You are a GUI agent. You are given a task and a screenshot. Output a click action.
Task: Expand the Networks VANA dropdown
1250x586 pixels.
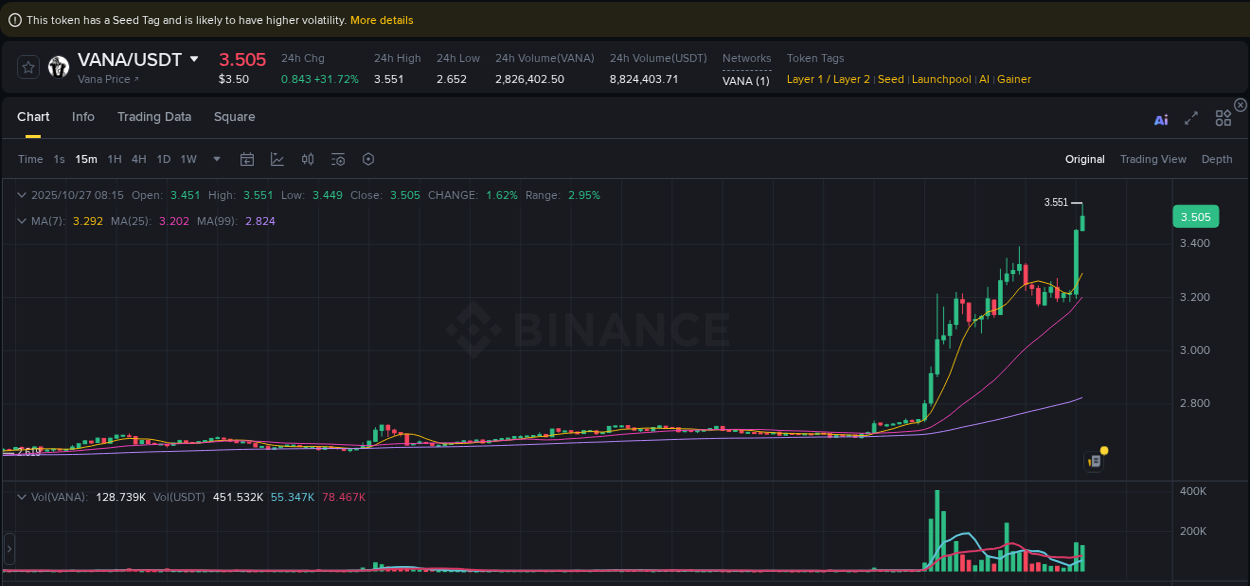(746, 80)
